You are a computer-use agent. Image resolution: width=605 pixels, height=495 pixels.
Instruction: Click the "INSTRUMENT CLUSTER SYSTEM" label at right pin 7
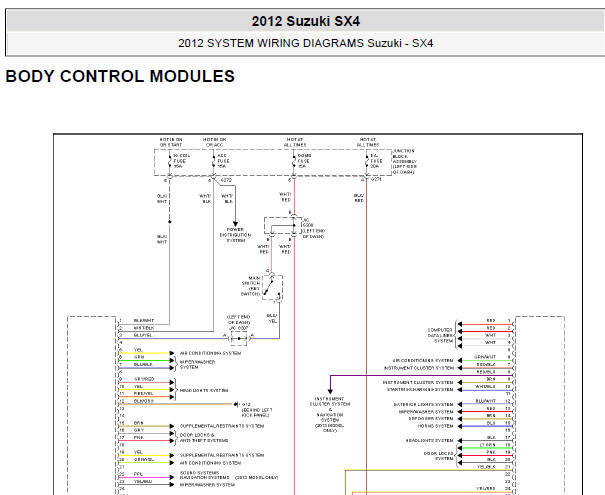point(419,368)
